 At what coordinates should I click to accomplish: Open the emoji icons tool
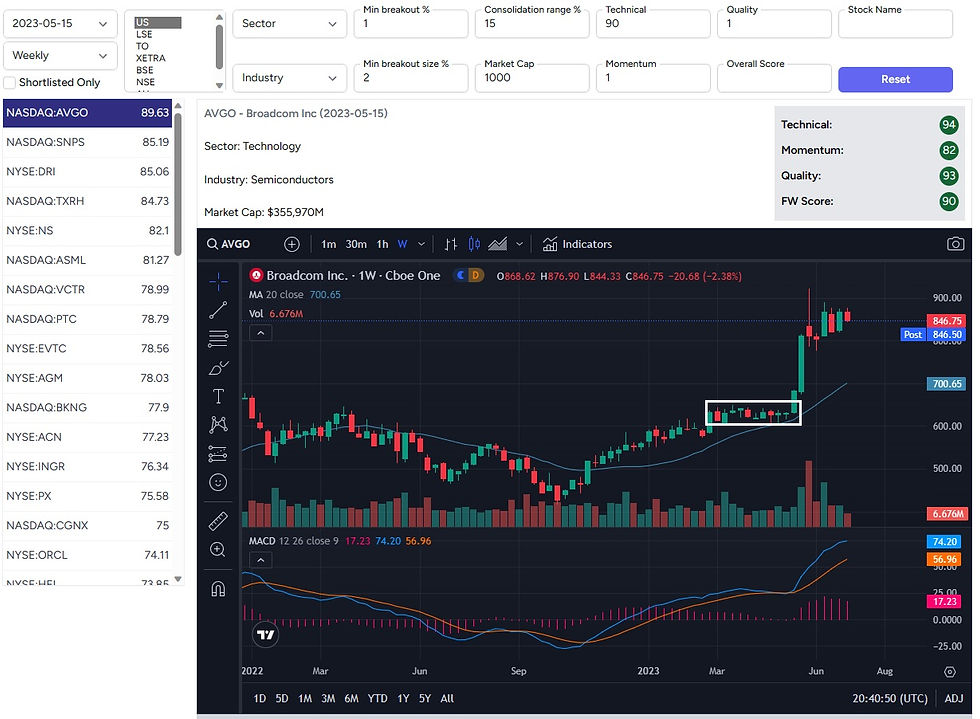tap(218, 482)
